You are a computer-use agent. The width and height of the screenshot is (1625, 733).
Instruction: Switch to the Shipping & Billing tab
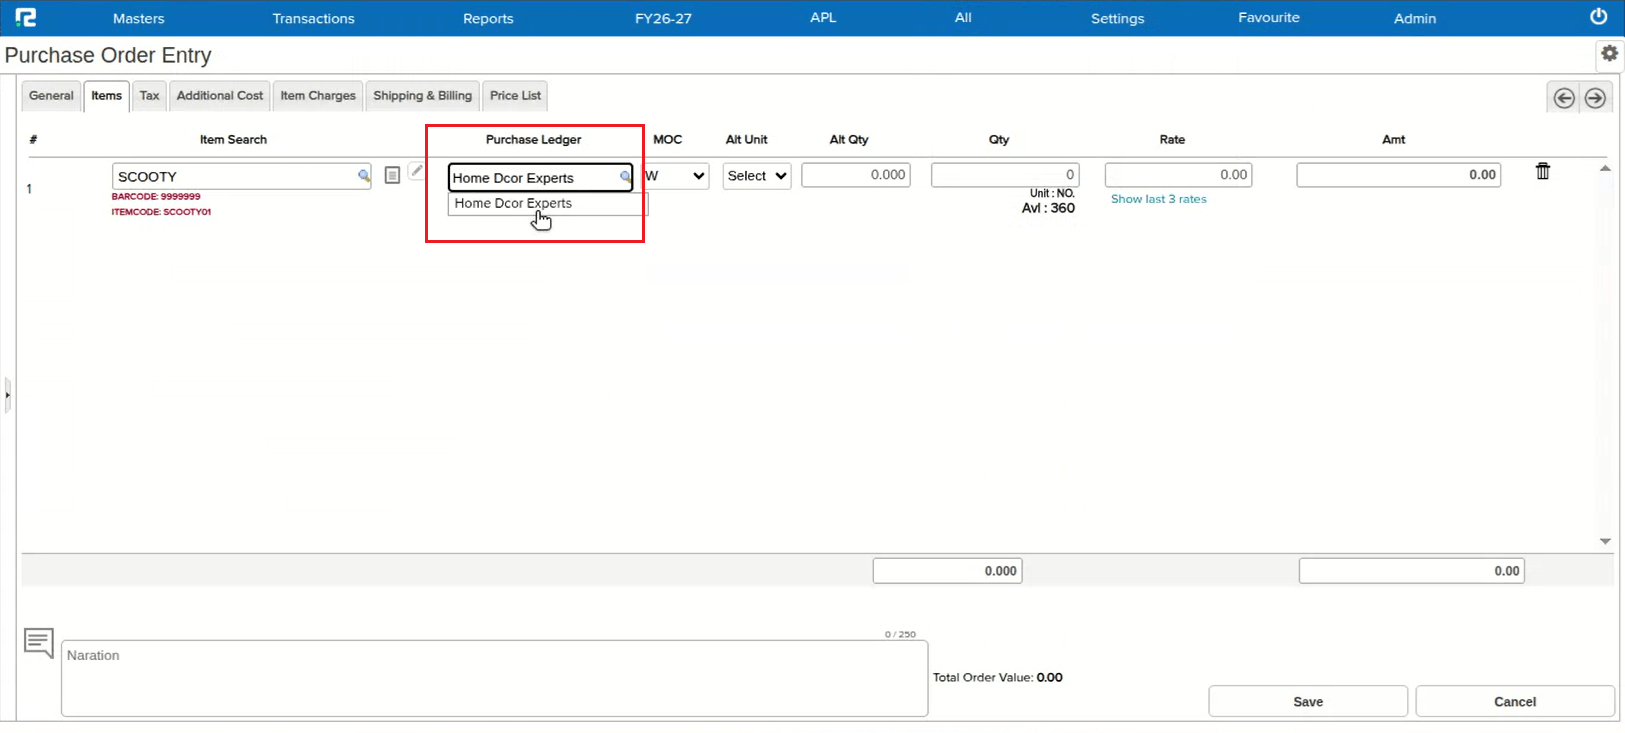pos(423,96)
